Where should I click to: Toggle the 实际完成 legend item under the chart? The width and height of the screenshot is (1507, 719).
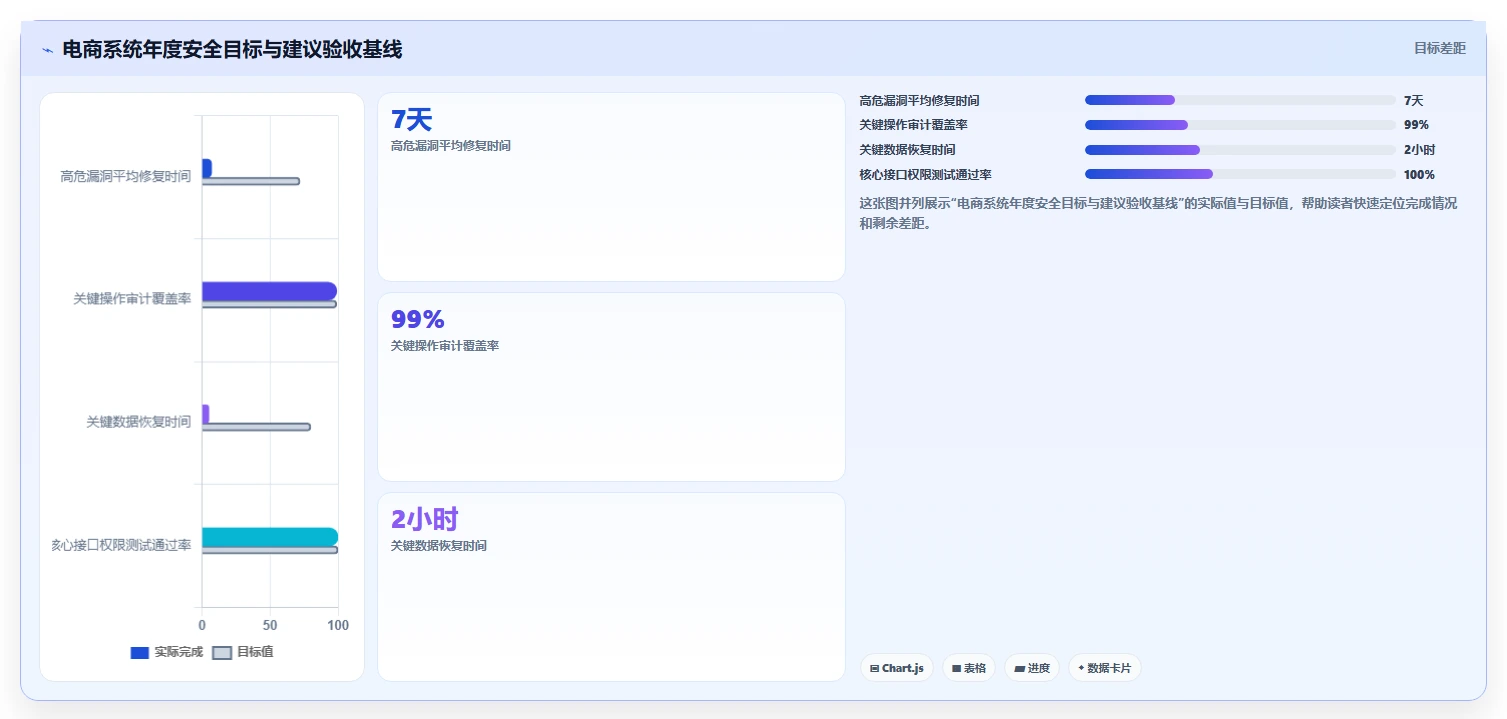tap(167, 652)
